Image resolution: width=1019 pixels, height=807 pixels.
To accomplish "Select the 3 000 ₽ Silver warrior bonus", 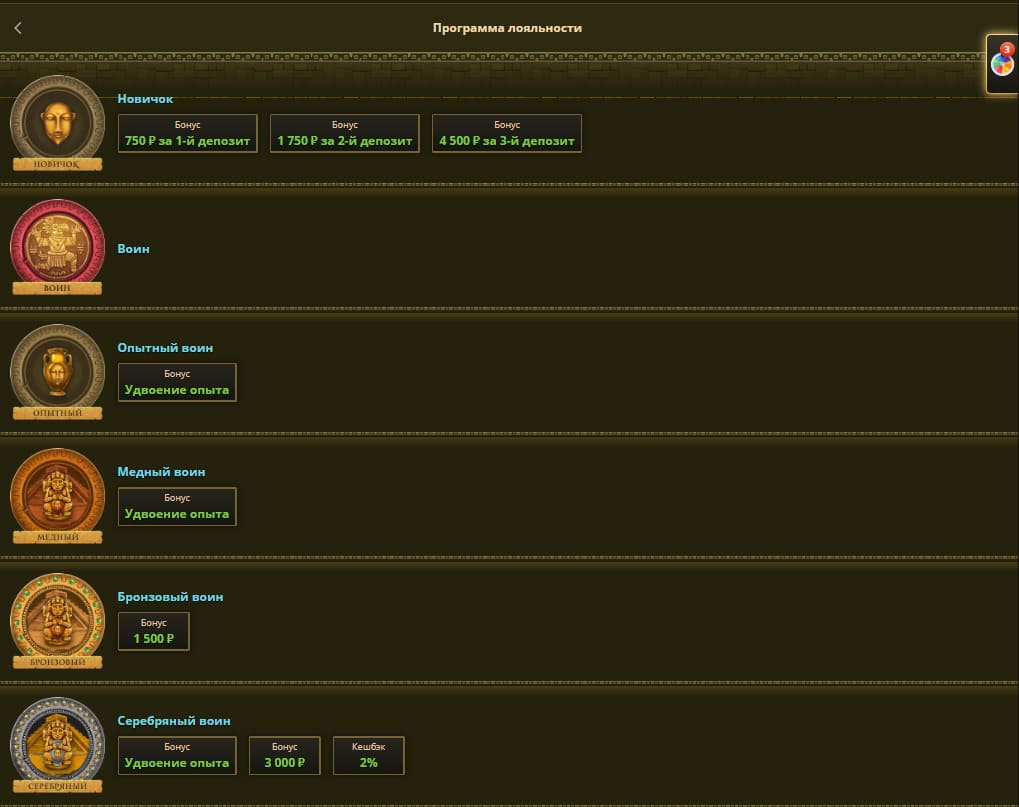I will point(284,755).
